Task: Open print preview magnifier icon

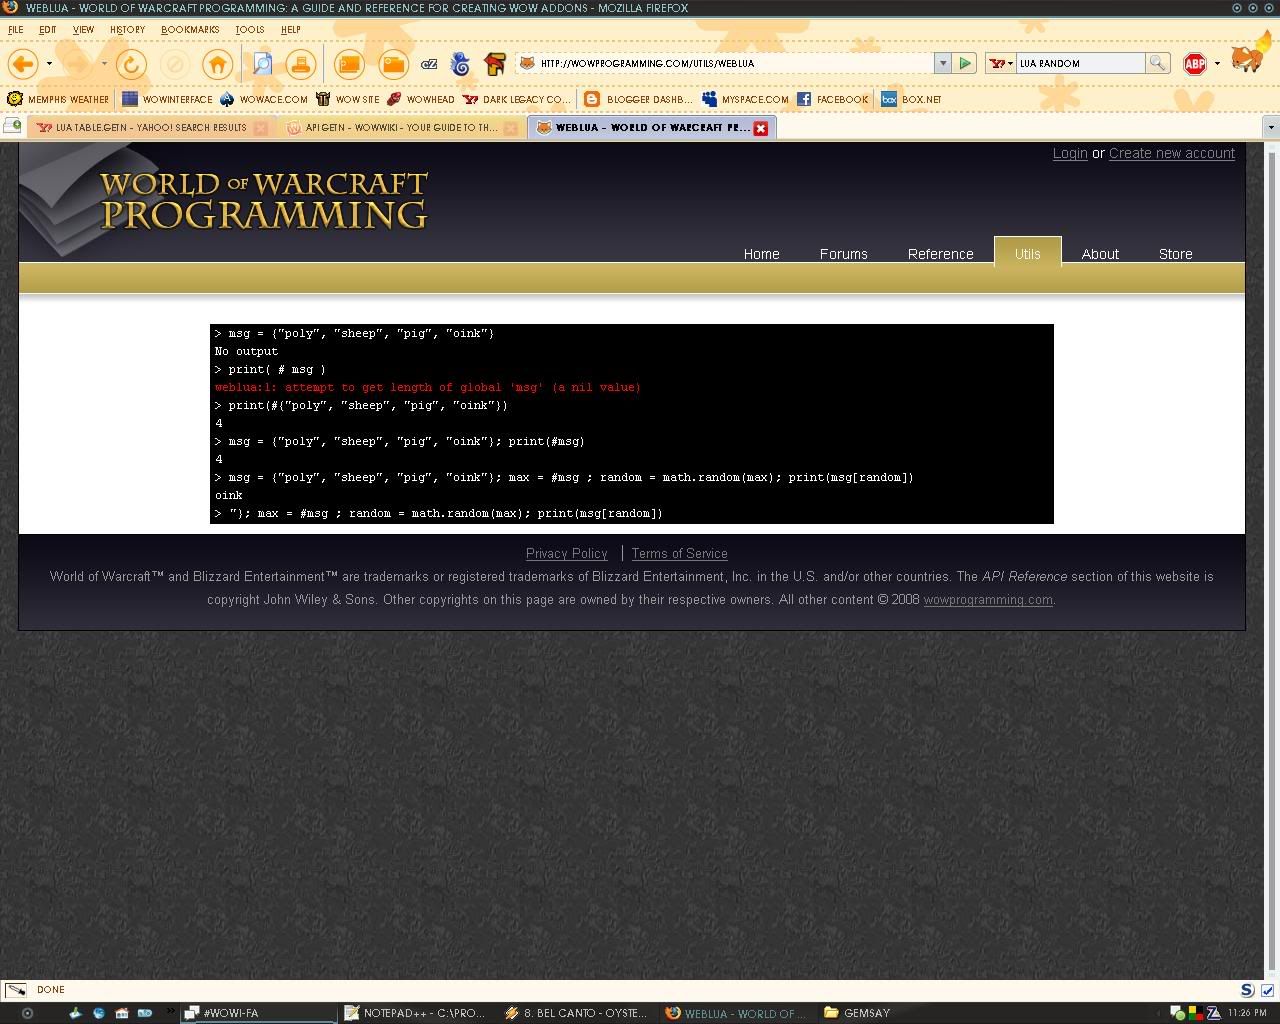Action: (262, 64)
